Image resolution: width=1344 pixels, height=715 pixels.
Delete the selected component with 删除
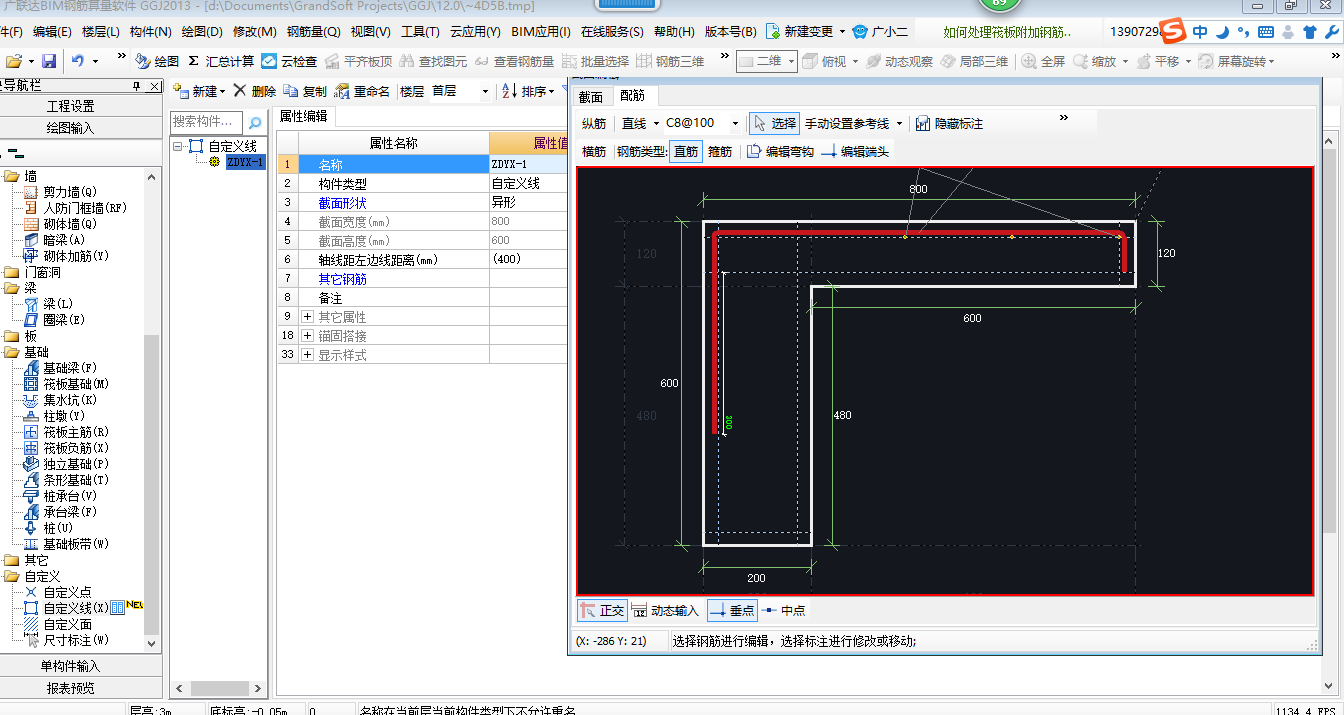[x=254, y=91]
